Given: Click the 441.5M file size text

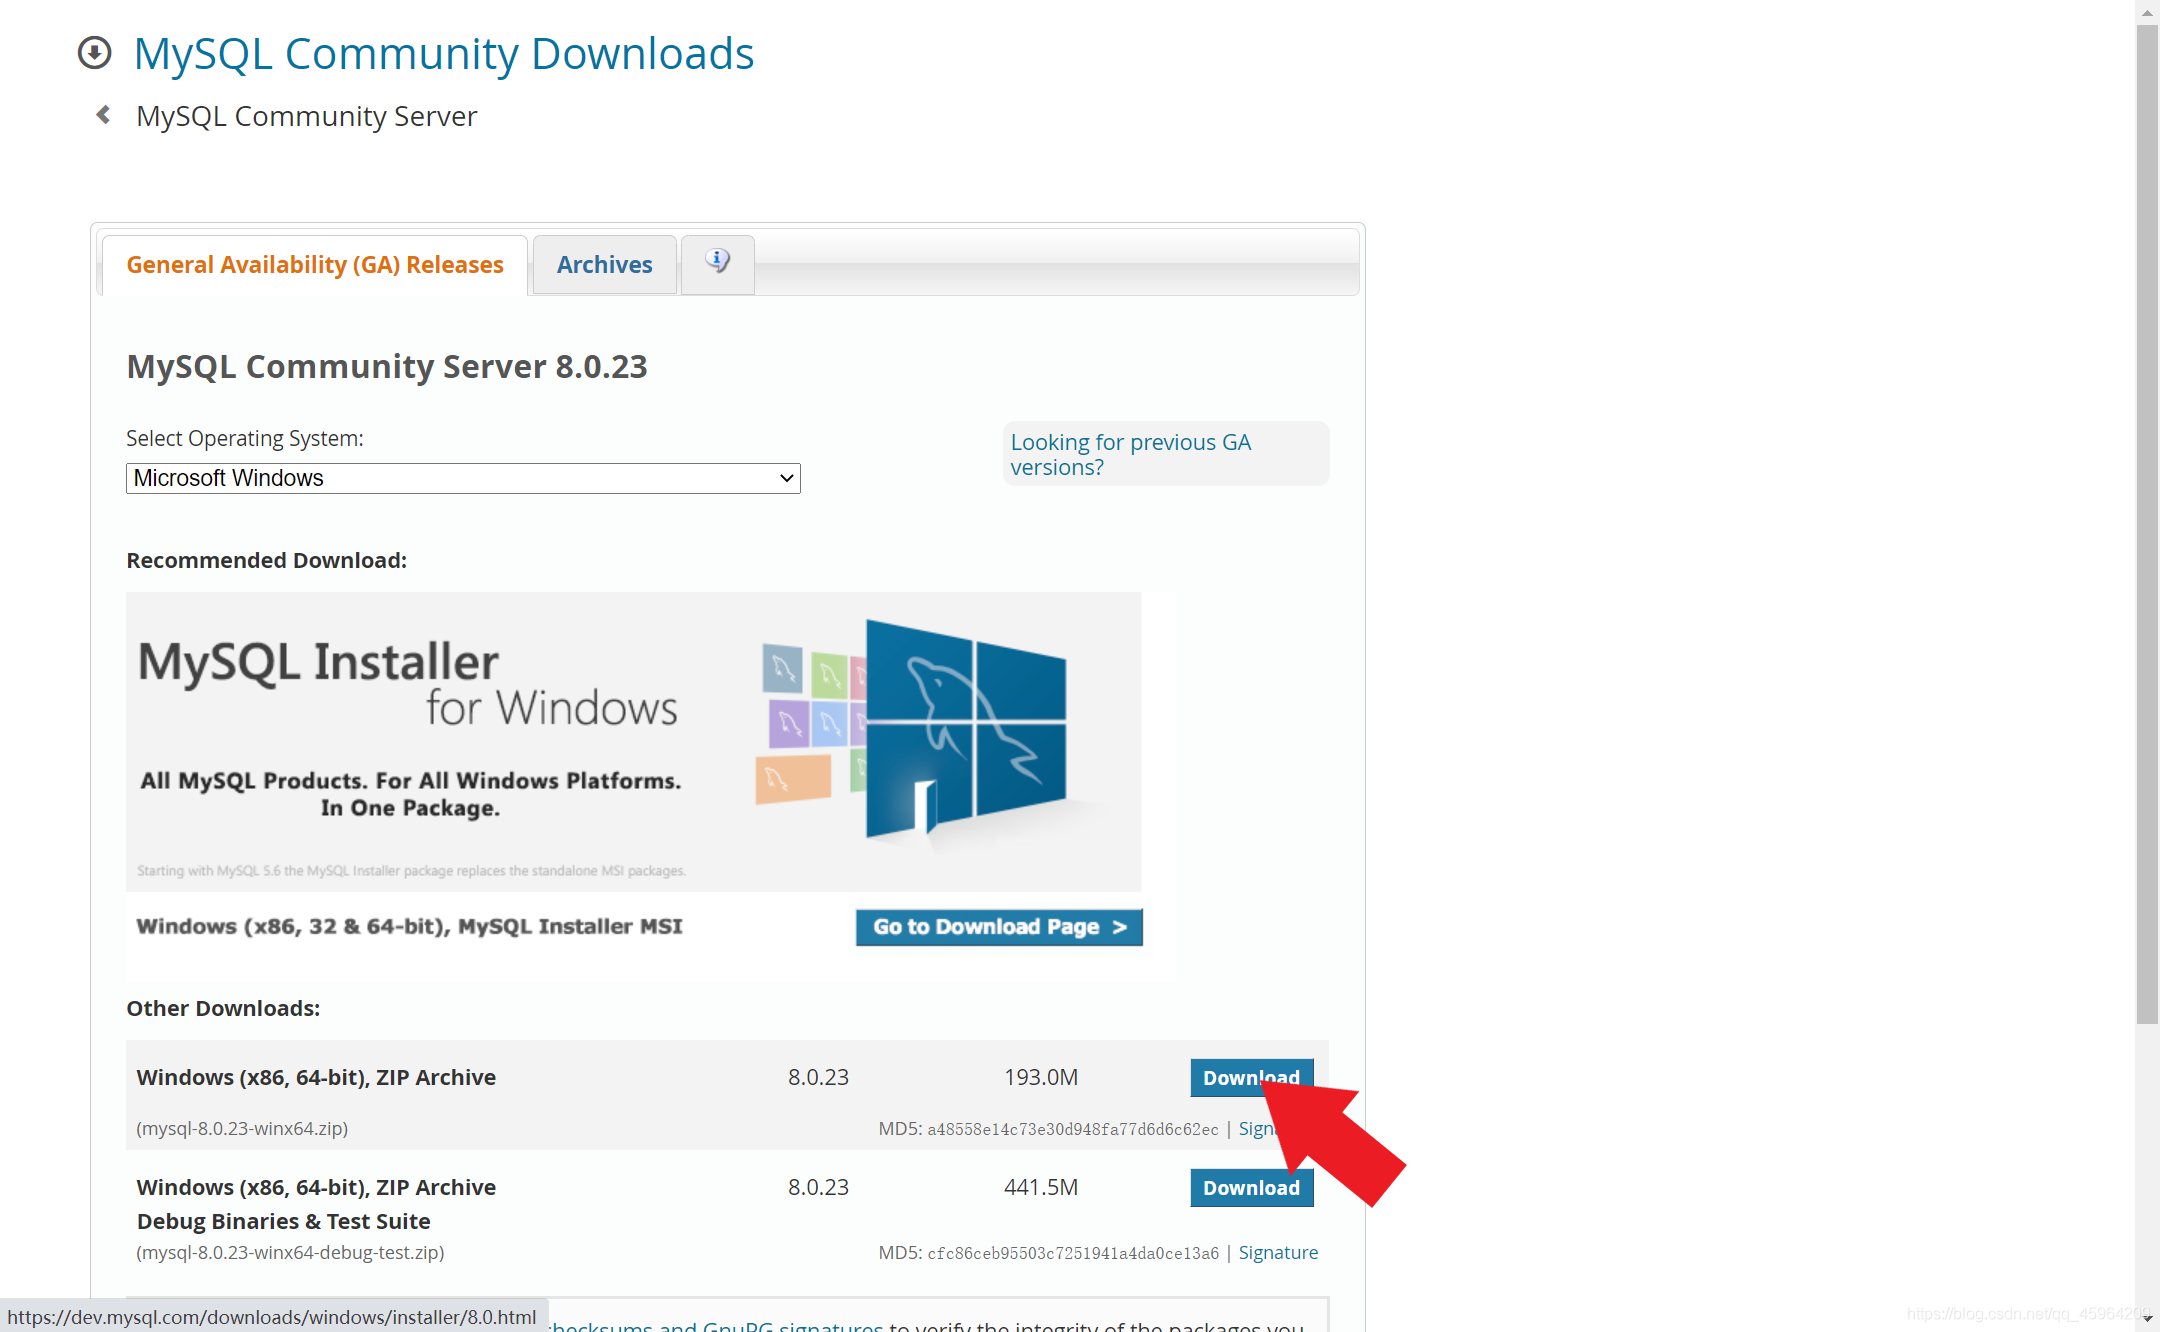Looking at the screenshot, I should pos(1041,1187).
